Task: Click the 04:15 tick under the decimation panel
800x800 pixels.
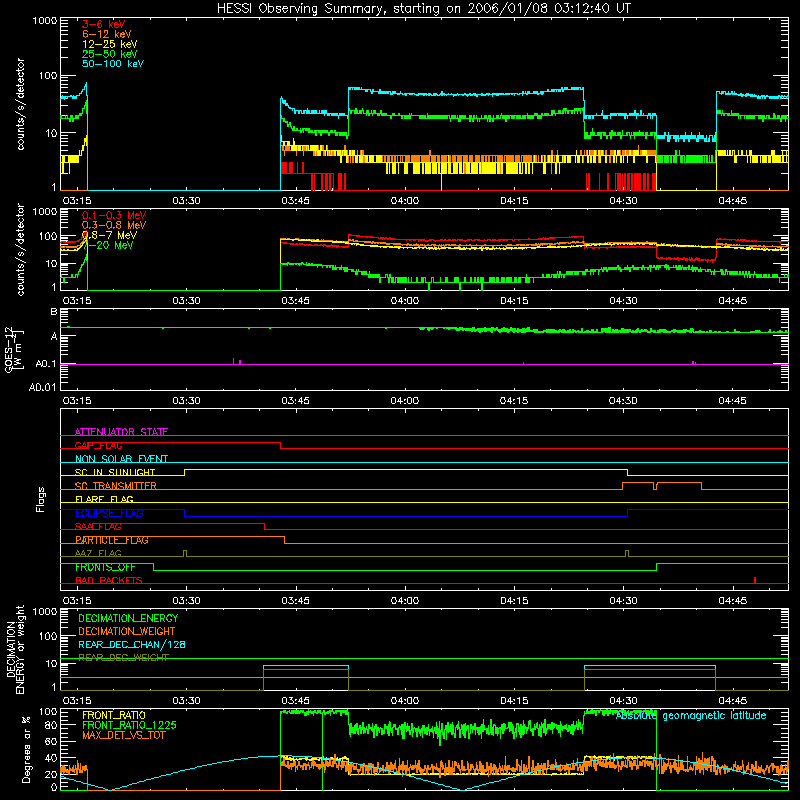Action: [x=514, y=701]
